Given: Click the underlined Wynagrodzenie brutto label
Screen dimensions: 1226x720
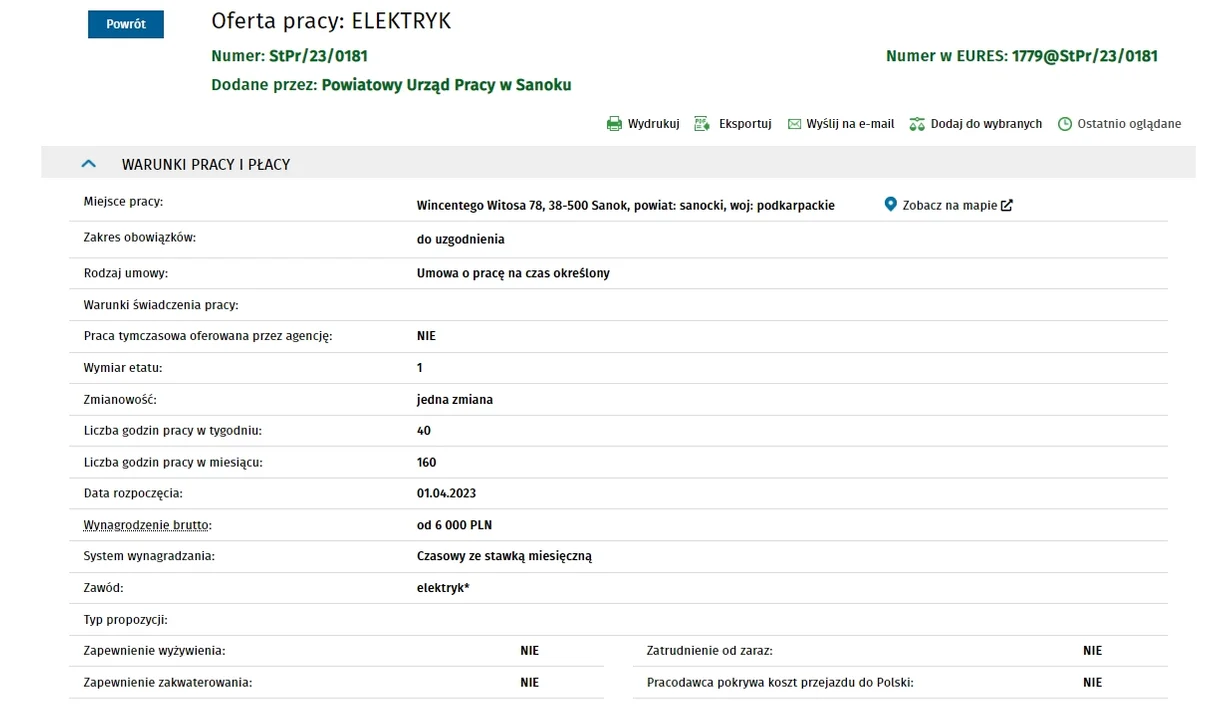Looking at the screenshot, I should coord(148,525).
